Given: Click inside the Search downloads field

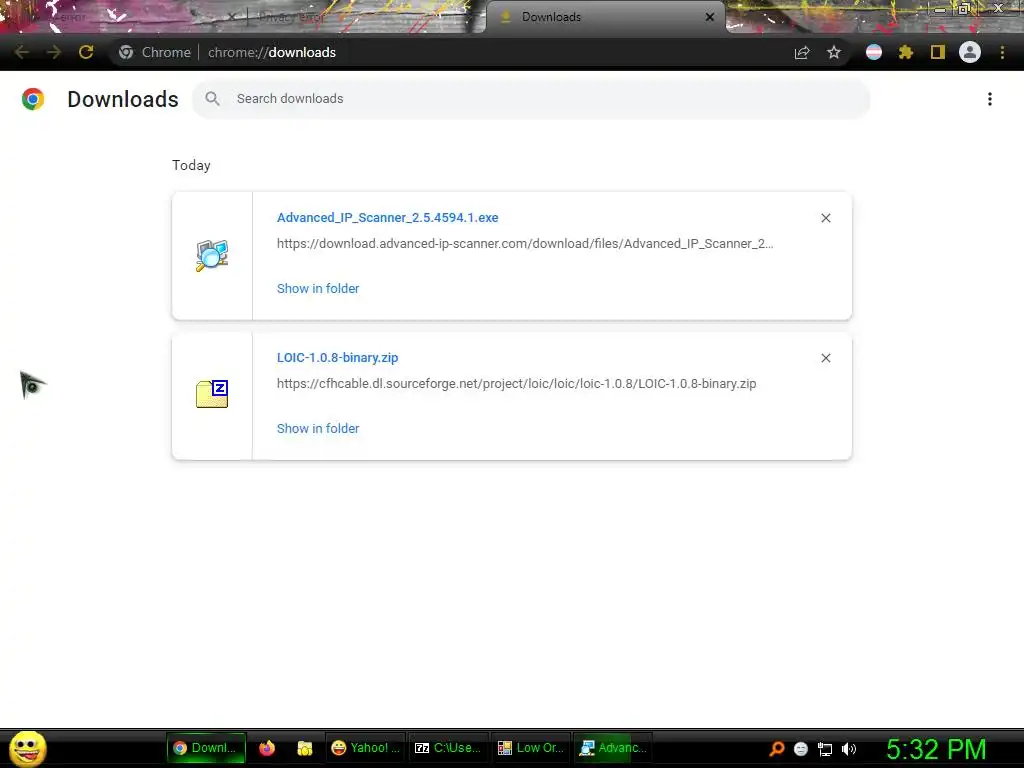Looking at the screenshot, I should click(x=530, y=99).
